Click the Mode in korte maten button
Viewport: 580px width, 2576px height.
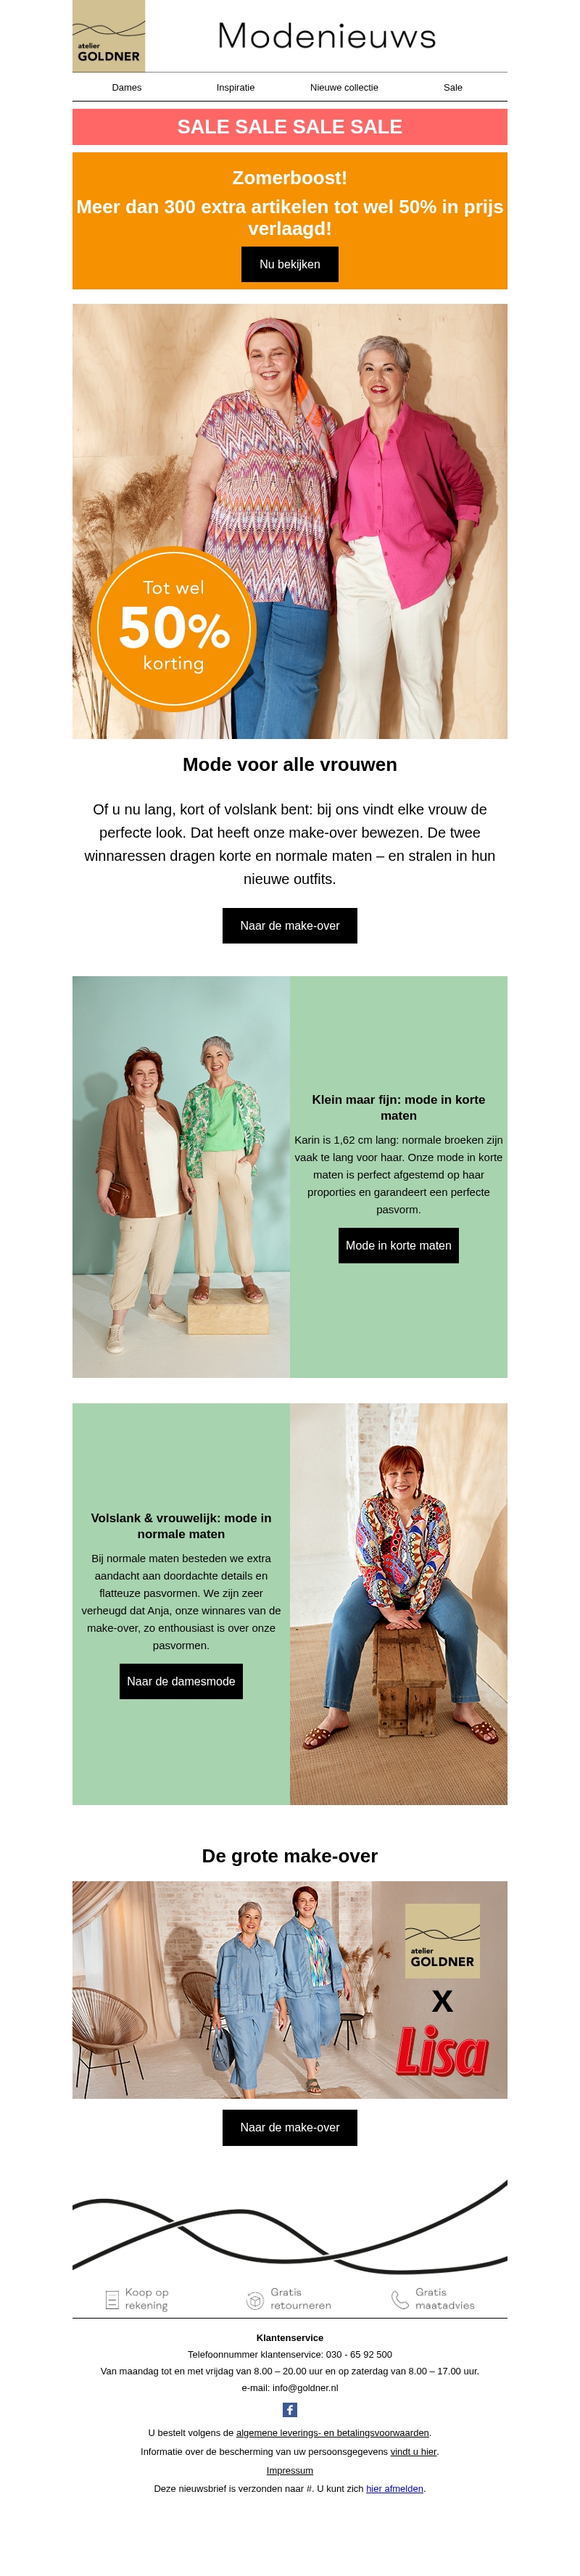[x=399, y=1246]
